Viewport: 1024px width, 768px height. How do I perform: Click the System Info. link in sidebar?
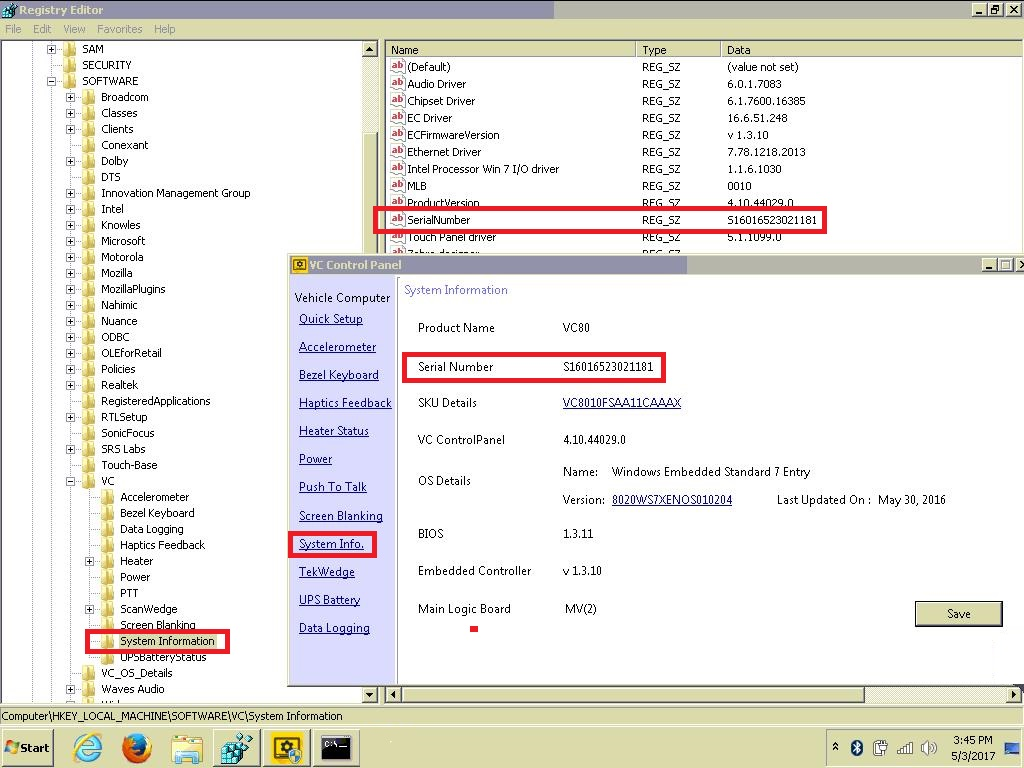pyautogui.click(x=331, y=543)
